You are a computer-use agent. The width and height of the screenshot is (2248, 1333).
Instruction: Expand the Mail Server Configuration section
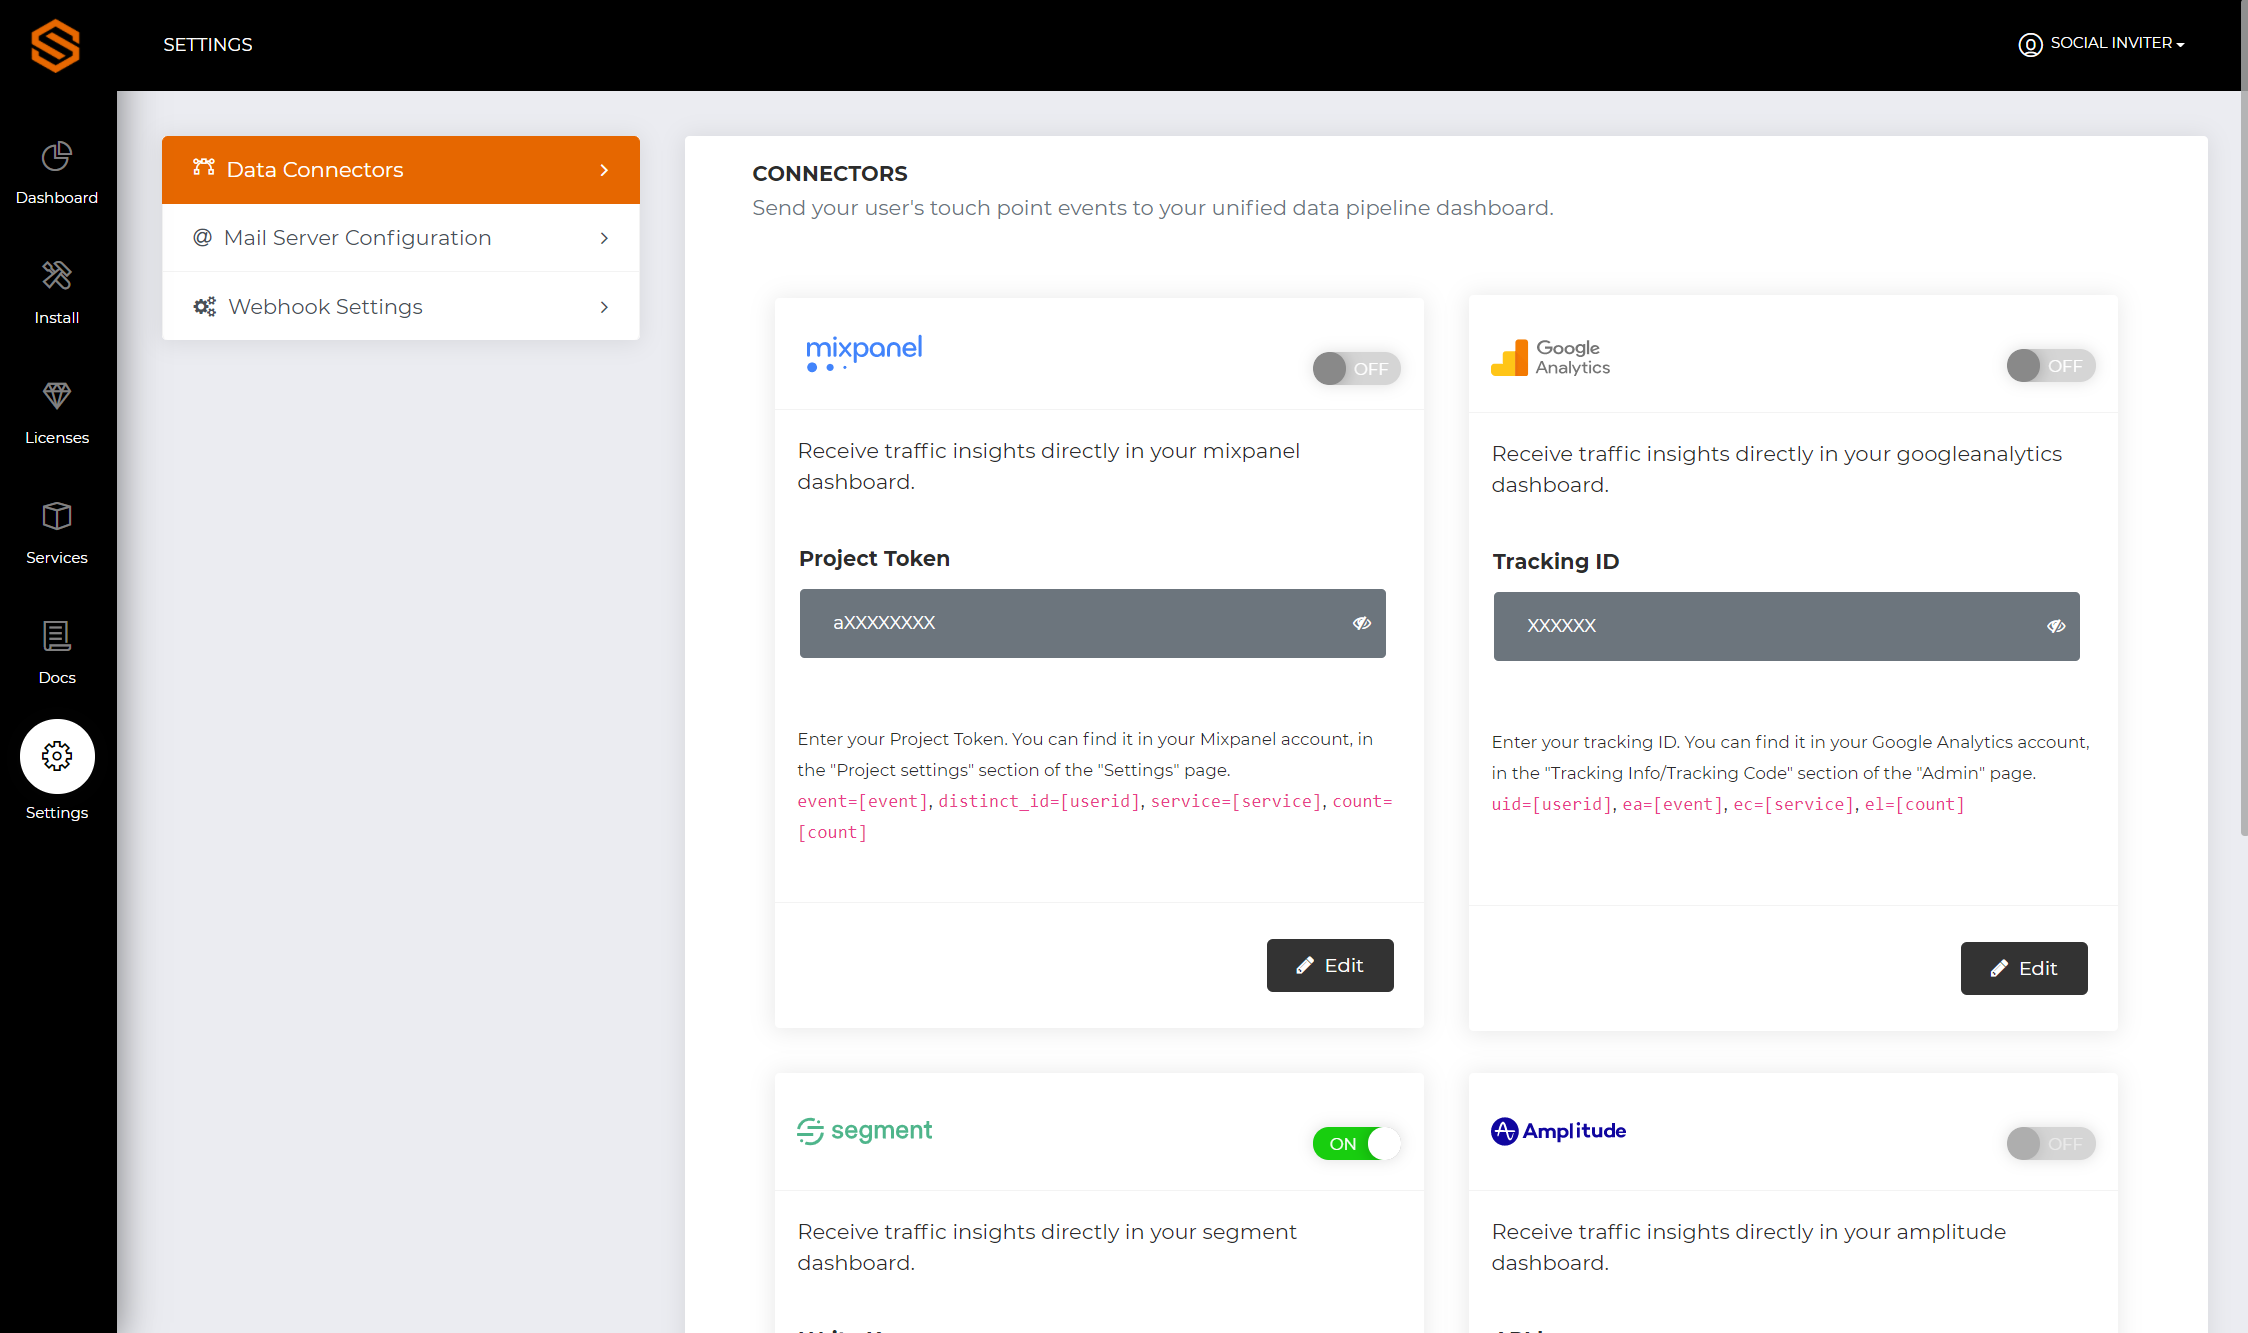point(400,238)
